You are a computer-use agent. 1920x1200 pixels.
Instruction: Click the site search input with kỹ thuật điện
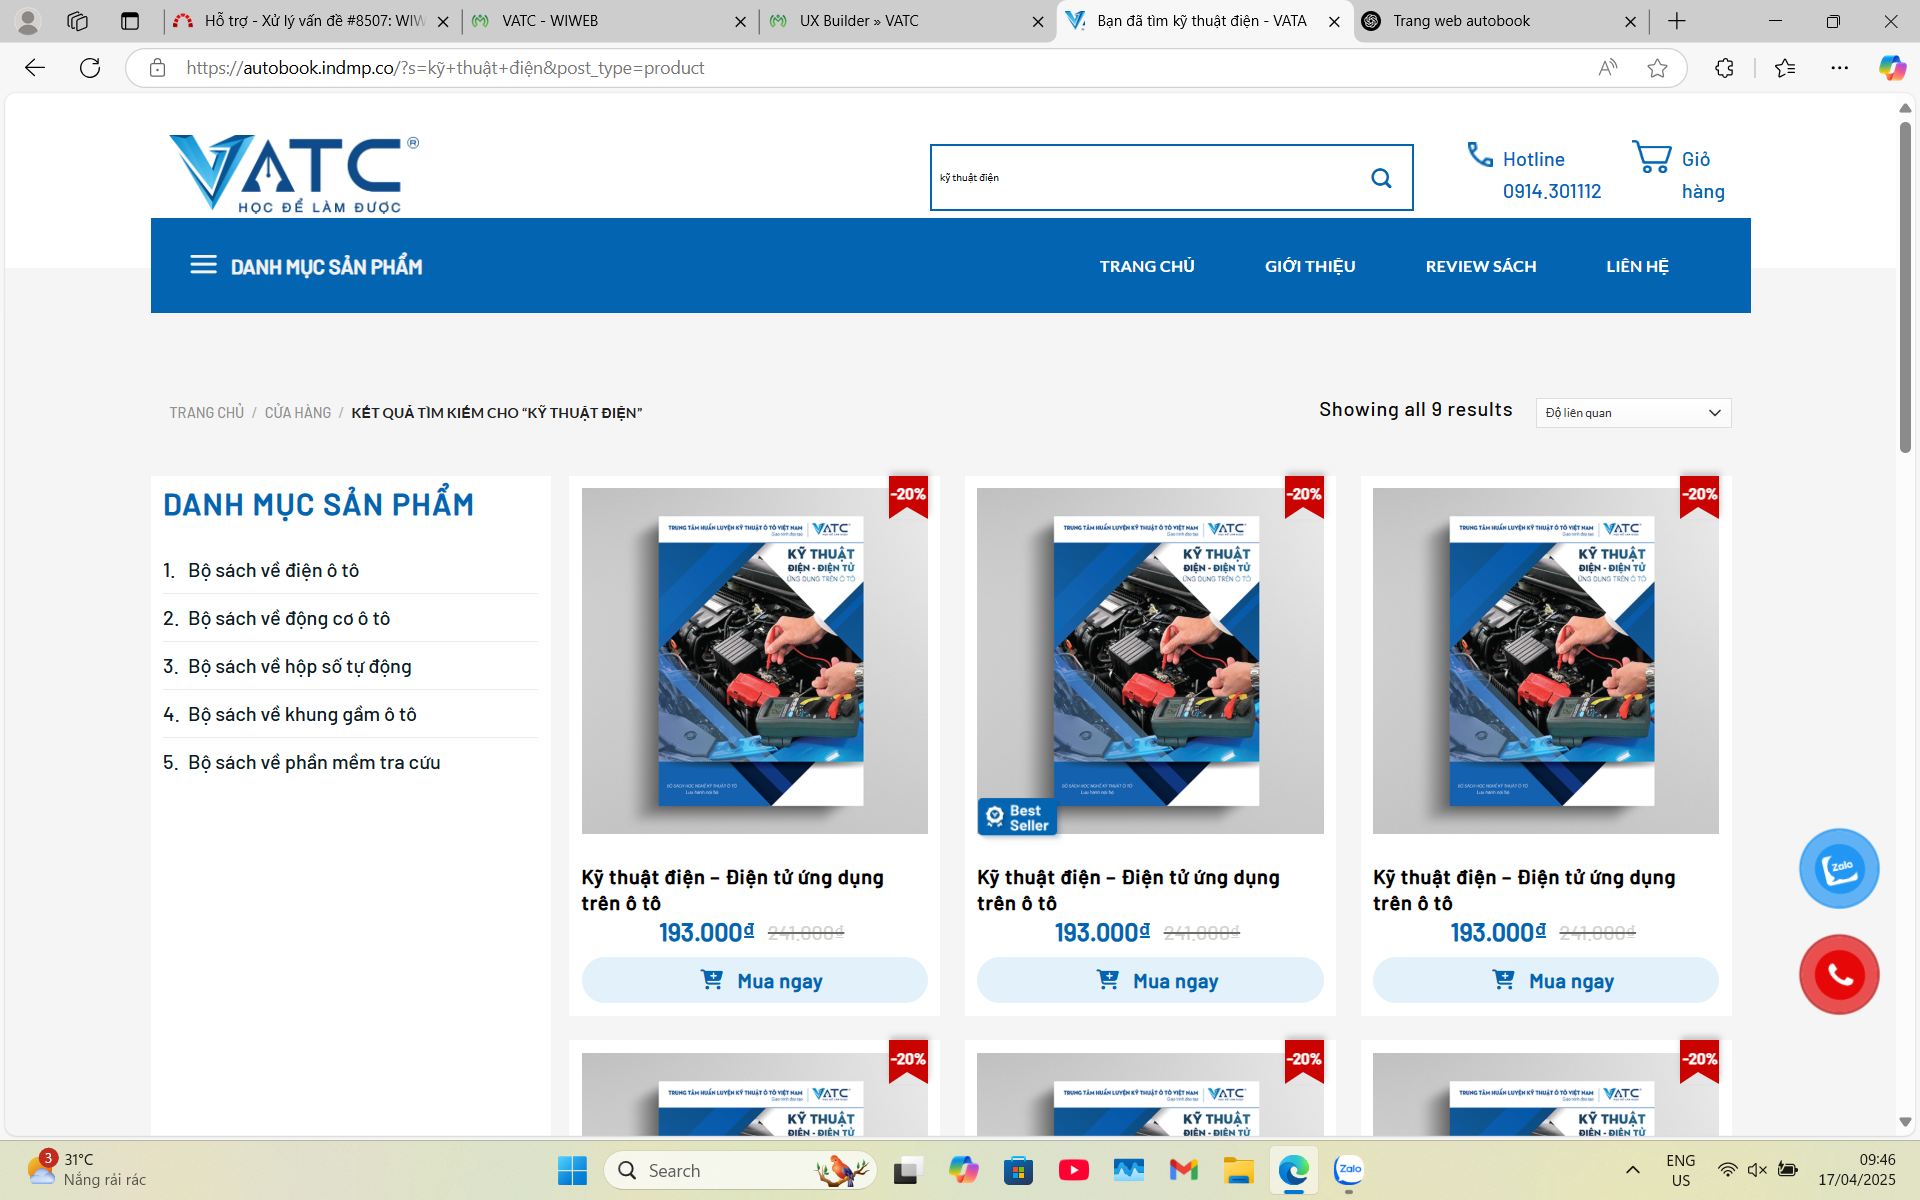click(1145, 178)
